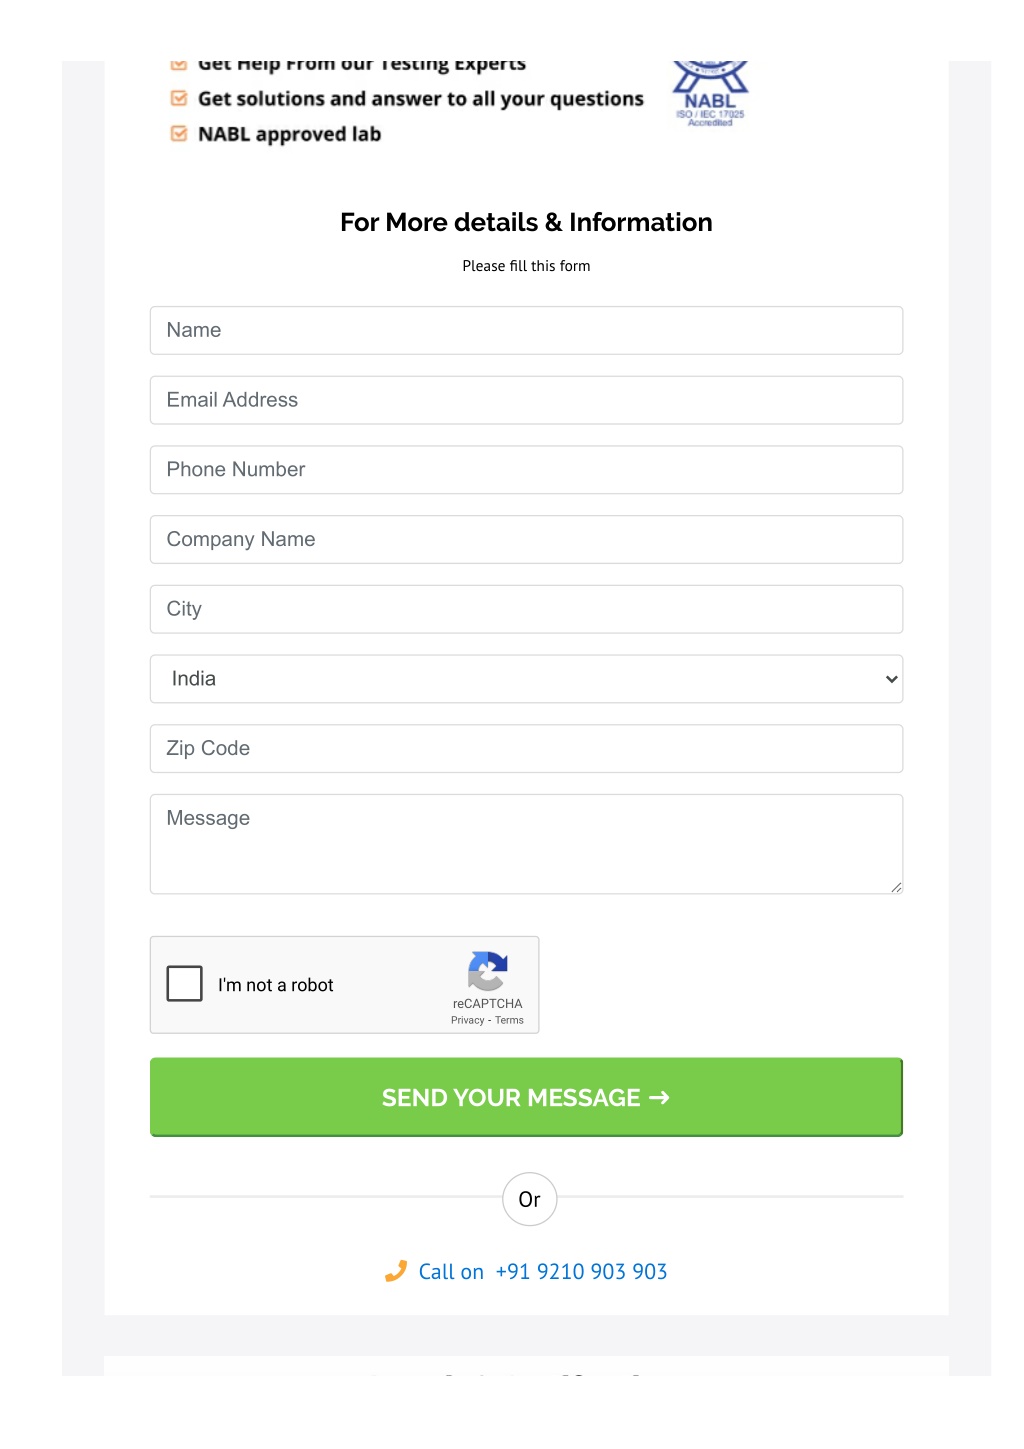1024x1449 pixels.
Task: Focus the Name input field
Action: (x=526, y=330)
